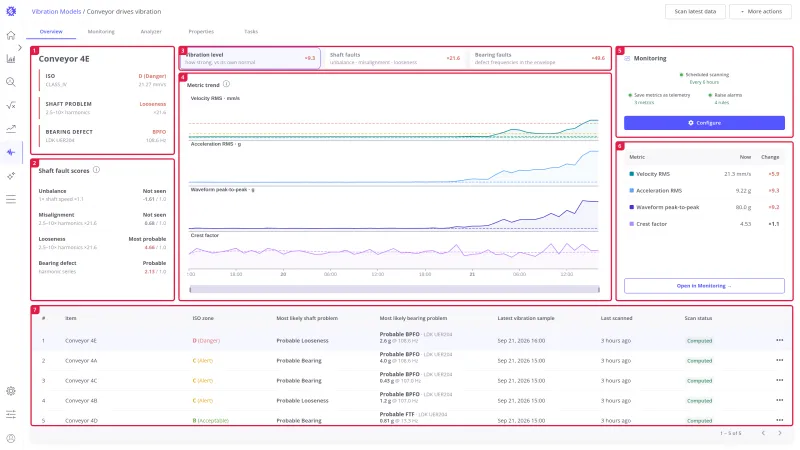This screenshot has height=450, width=800.
Task: Open the Home icon in the sidebar
Action: (11, 35)
